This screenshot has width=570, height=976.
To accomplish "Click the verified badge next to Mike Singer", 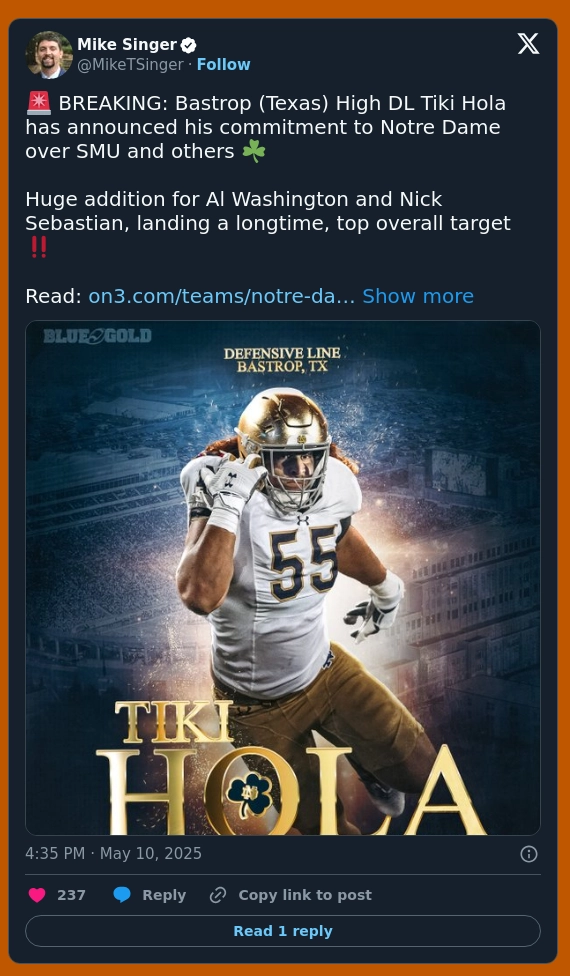I will pos(189,45).
